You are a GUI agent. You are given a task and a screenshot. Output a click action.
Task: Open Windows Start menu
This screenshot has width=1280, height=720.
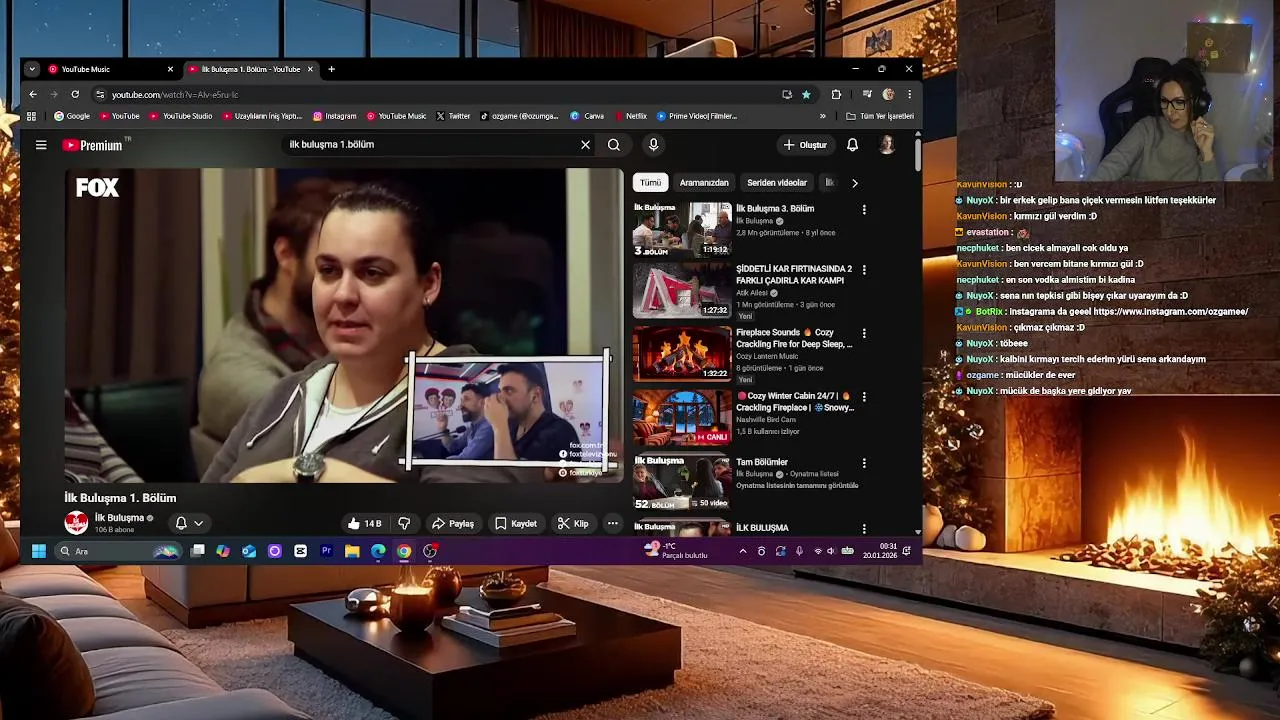[38, 551]
